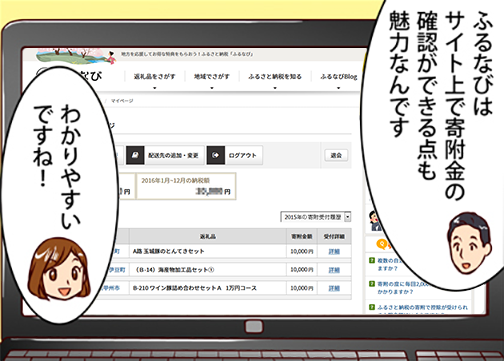Image resolution: width=504 pixels, height=361 pixels.
Task: Open 詳細 link for 海産物加工品セット③
Action: [334, 270]
